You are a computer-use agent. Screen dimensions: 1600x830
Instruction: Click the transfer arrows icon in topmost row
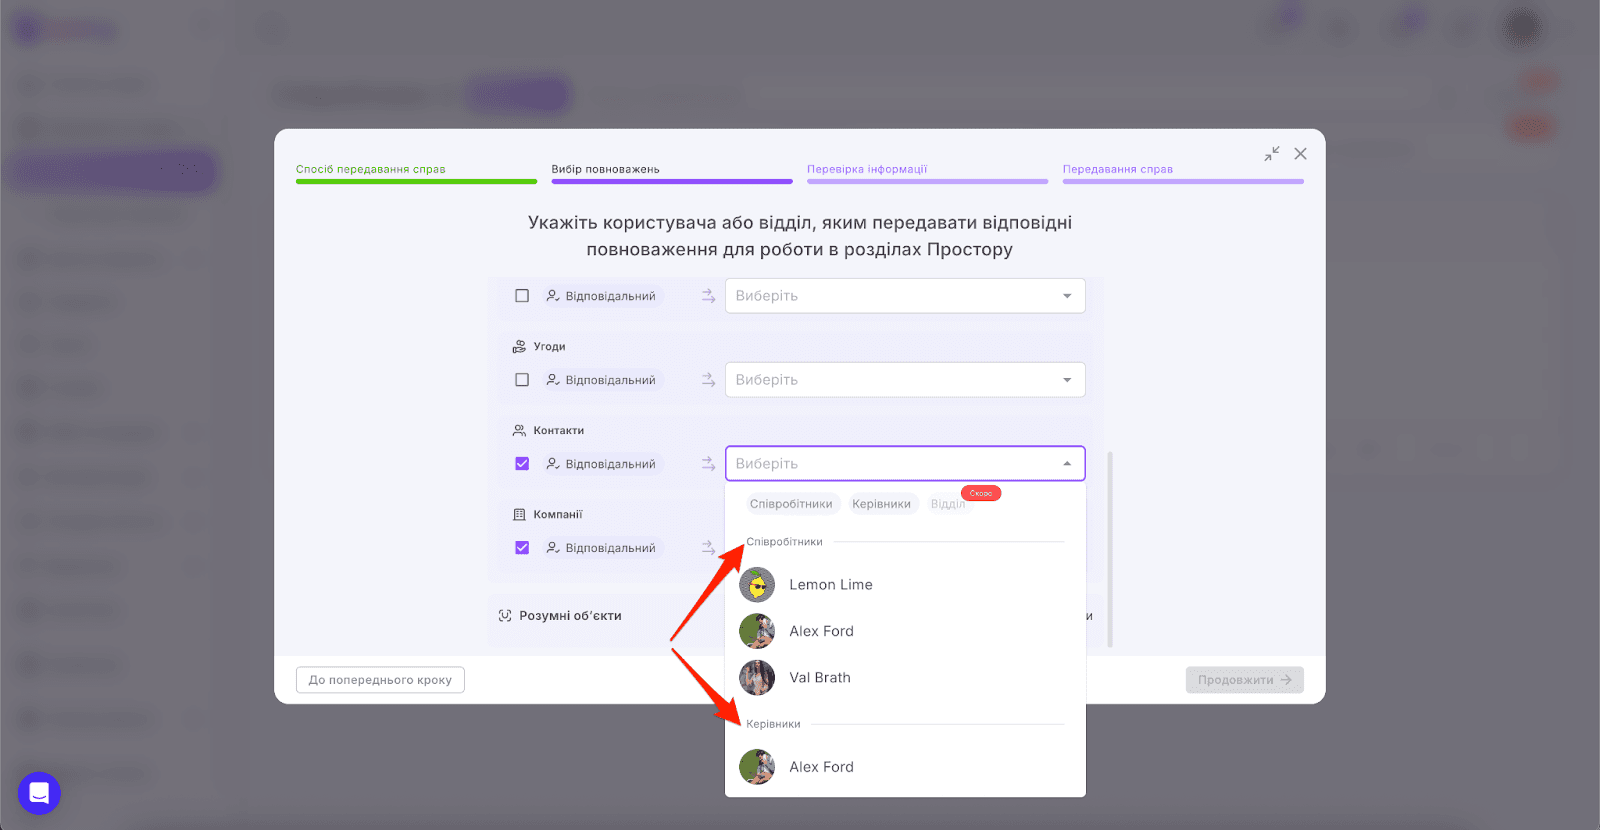(708, 296)
